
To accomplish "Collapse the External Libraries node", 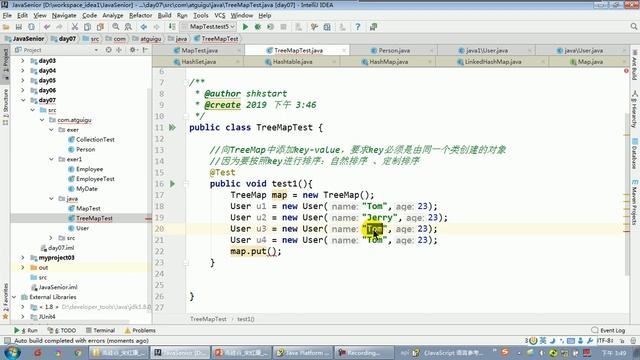I will (x=14, y=297).
